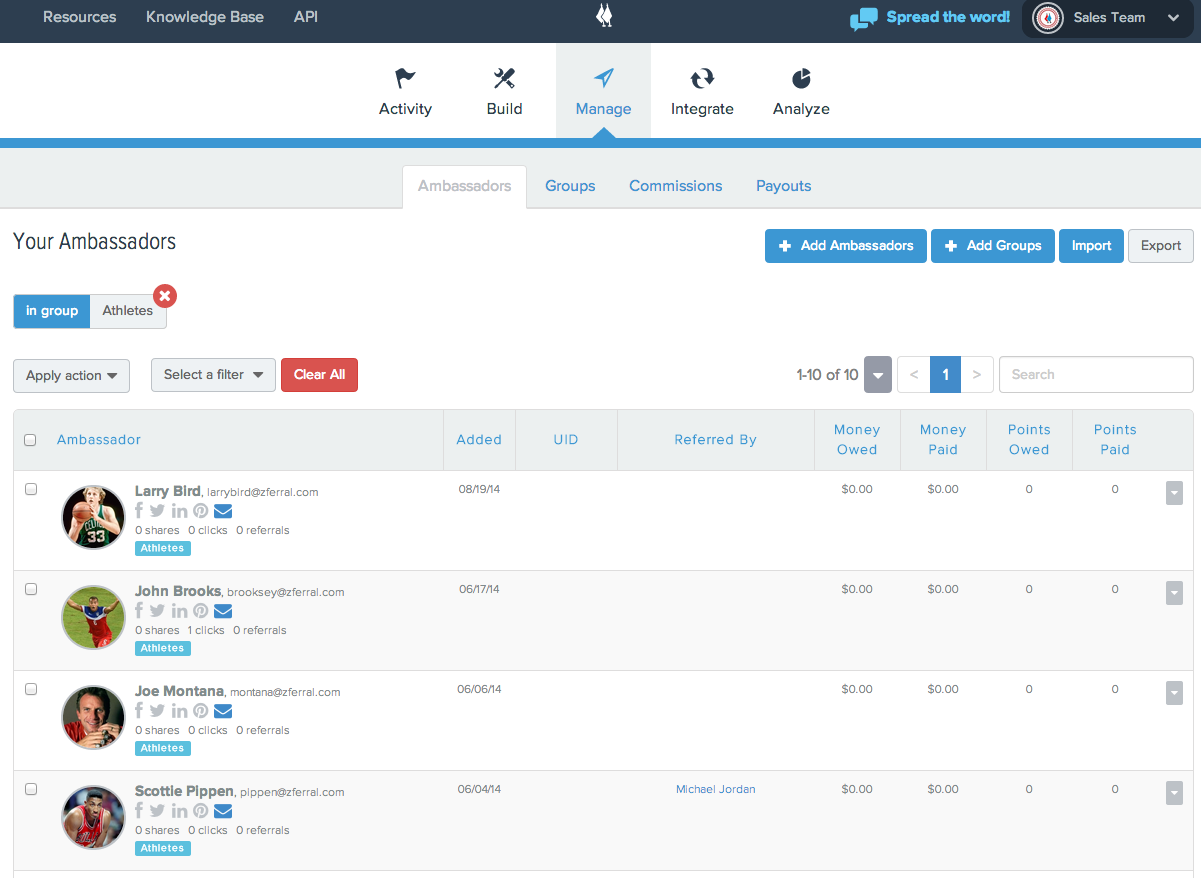Open the Integrate arrows icon
The image size is (1201, 878).
(x=702, y=78)
